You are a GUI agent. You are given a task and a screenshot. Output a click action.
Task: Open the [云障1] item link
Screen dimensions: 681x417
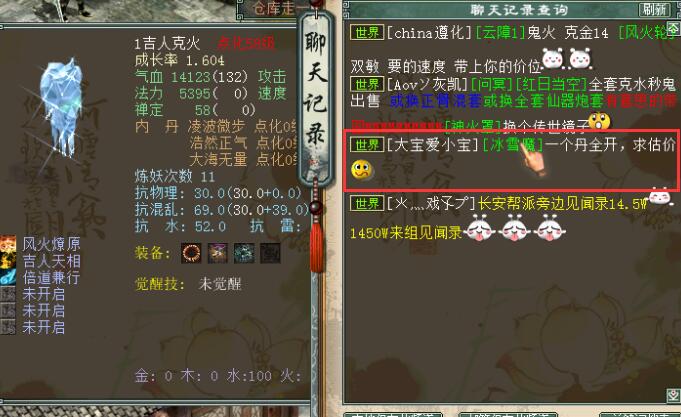(500, 33)
